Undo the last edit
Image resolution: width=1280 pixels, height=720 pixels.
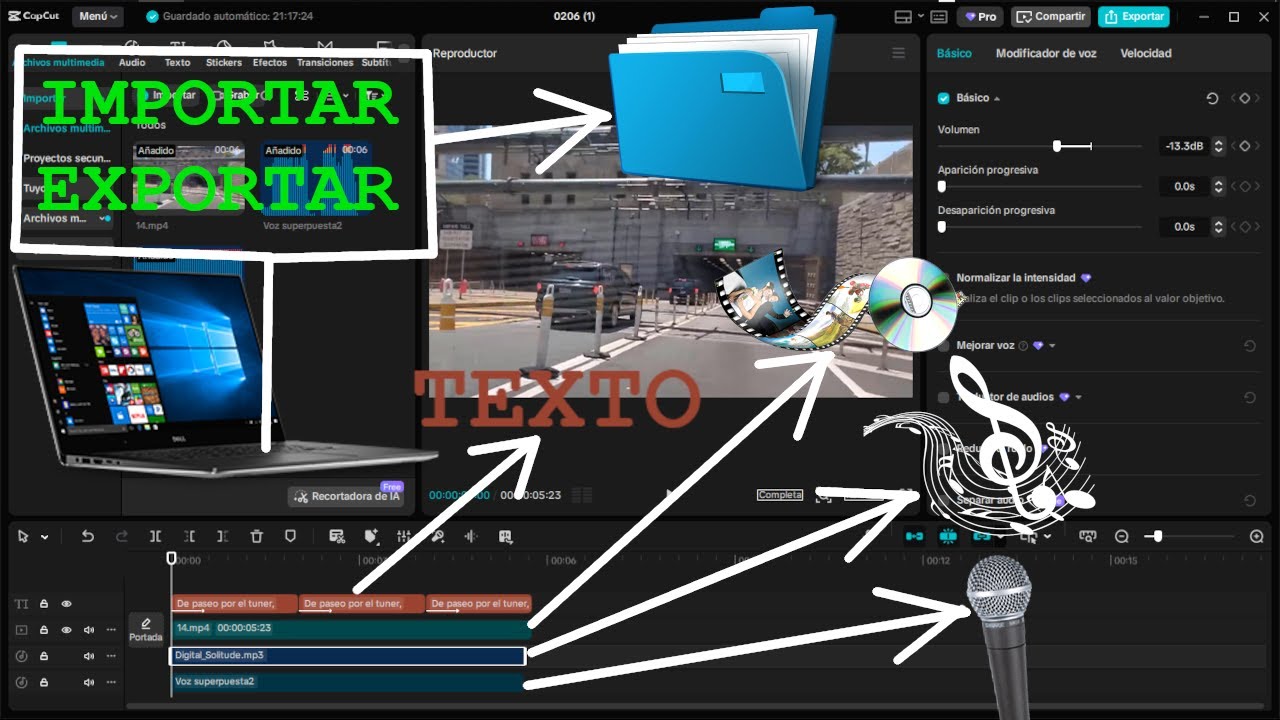(x=87, y=536)
